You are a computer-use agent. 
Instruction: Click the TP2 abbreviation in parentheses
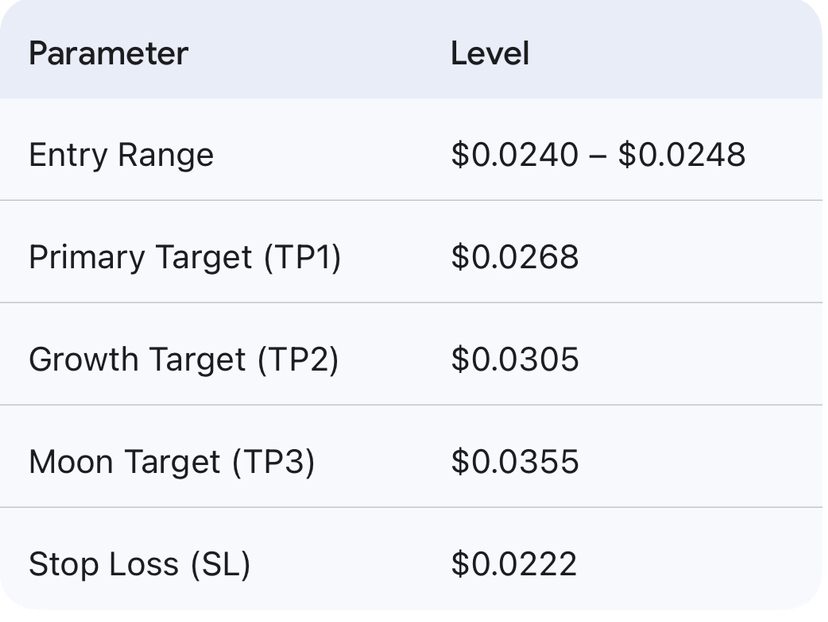click(x=298, y=360)
